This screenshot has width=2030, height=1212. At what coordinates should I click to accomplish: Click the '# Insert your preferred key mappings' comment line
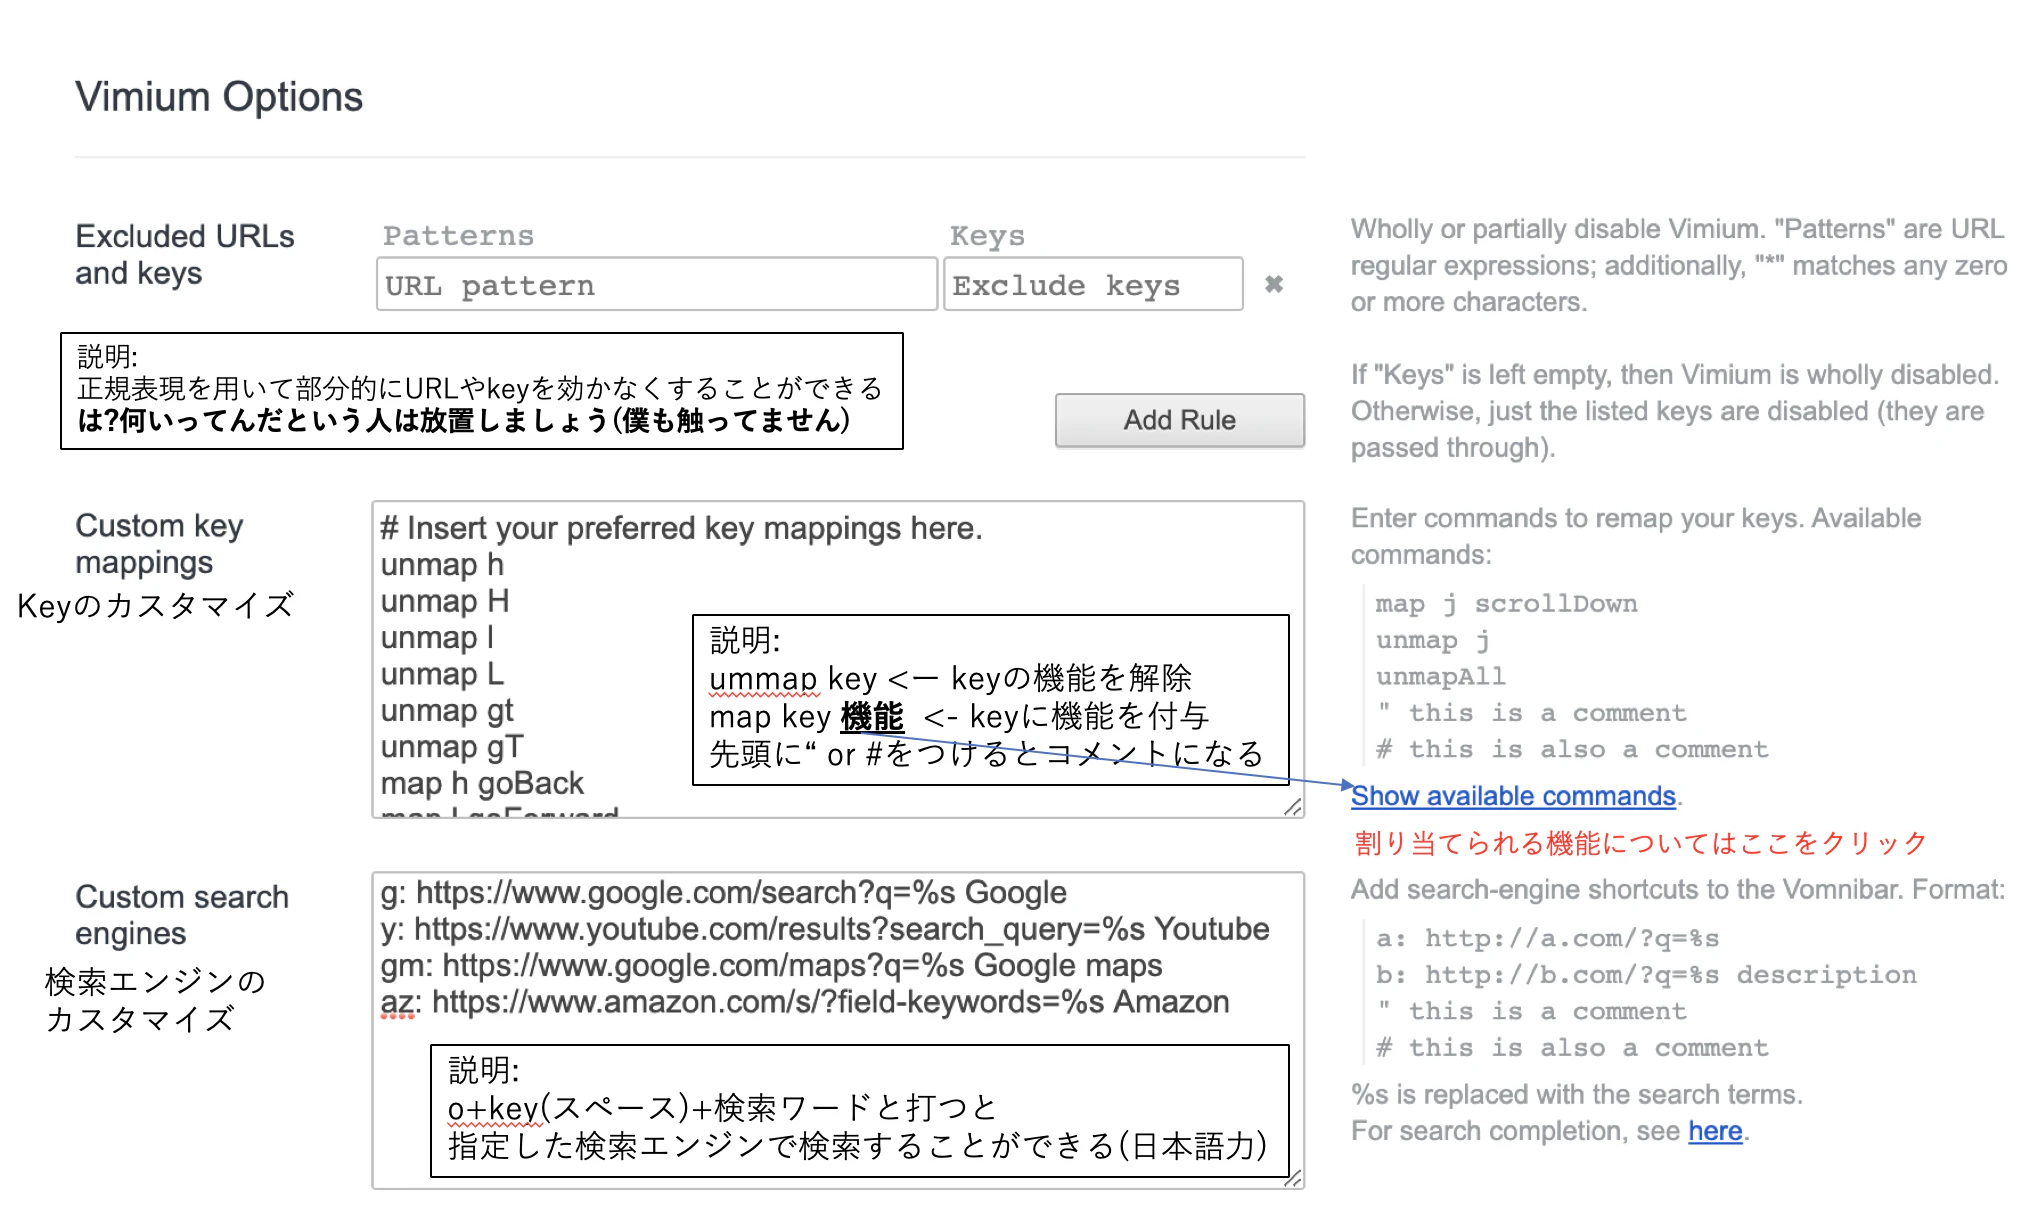681,528
